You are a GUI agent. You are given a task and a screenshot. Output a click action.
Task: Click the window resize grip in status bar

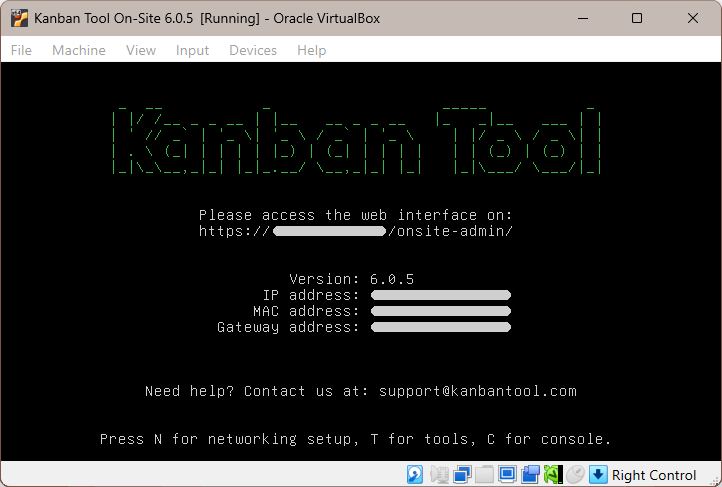[715, 481]
